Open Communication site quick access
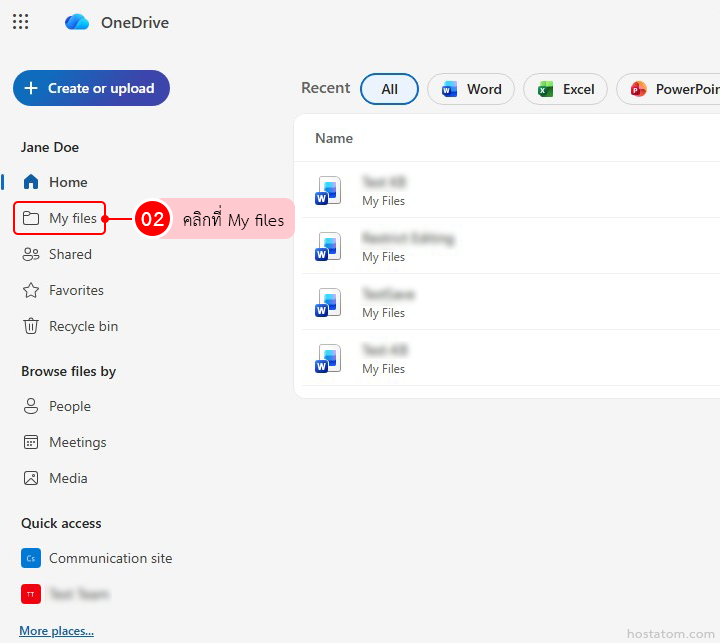The width and height of the screenshot is (720, 643). (x=110, y=558)
